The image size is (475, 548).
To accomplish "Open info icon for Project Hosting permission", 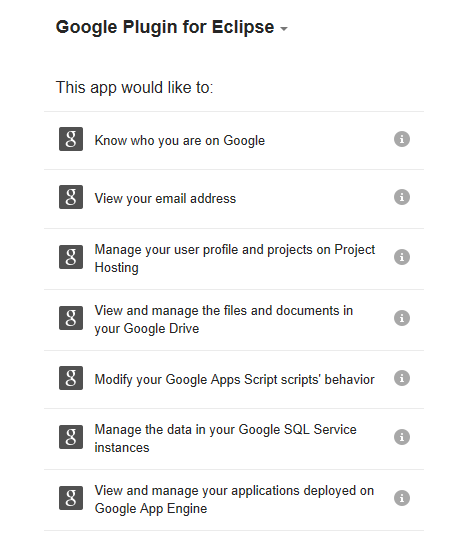I will tap(402, 257).
